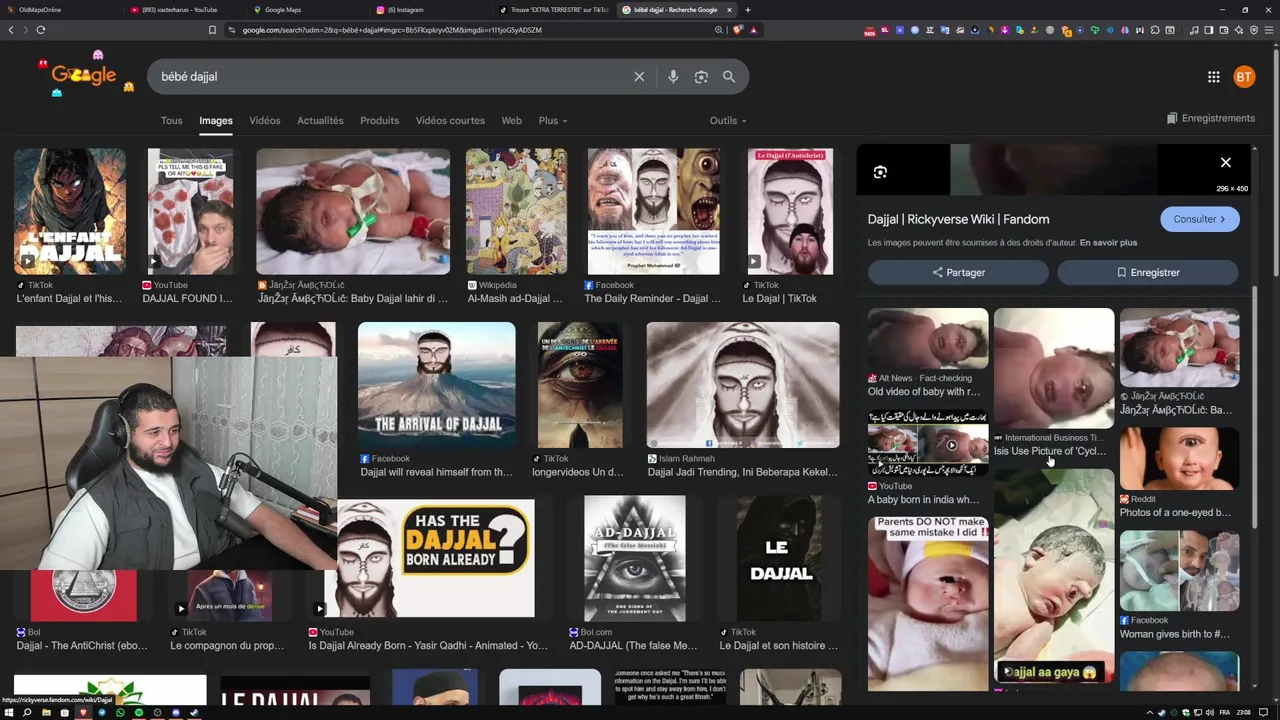1280x720 pixels.
Task: Start voice search with the microphone icon
Action: point(673,77)
